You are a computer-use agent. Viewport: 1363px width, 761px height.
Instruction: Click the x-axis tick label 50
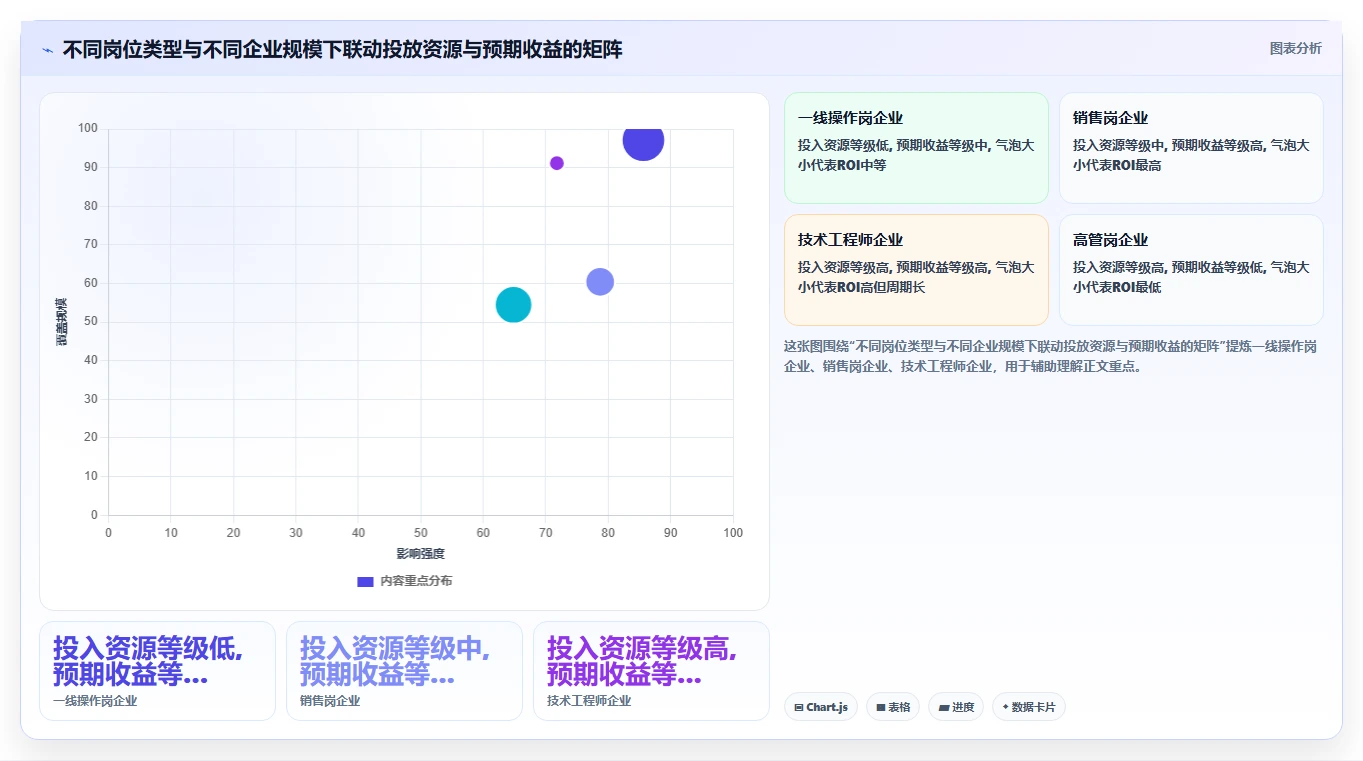coord(421,533)
